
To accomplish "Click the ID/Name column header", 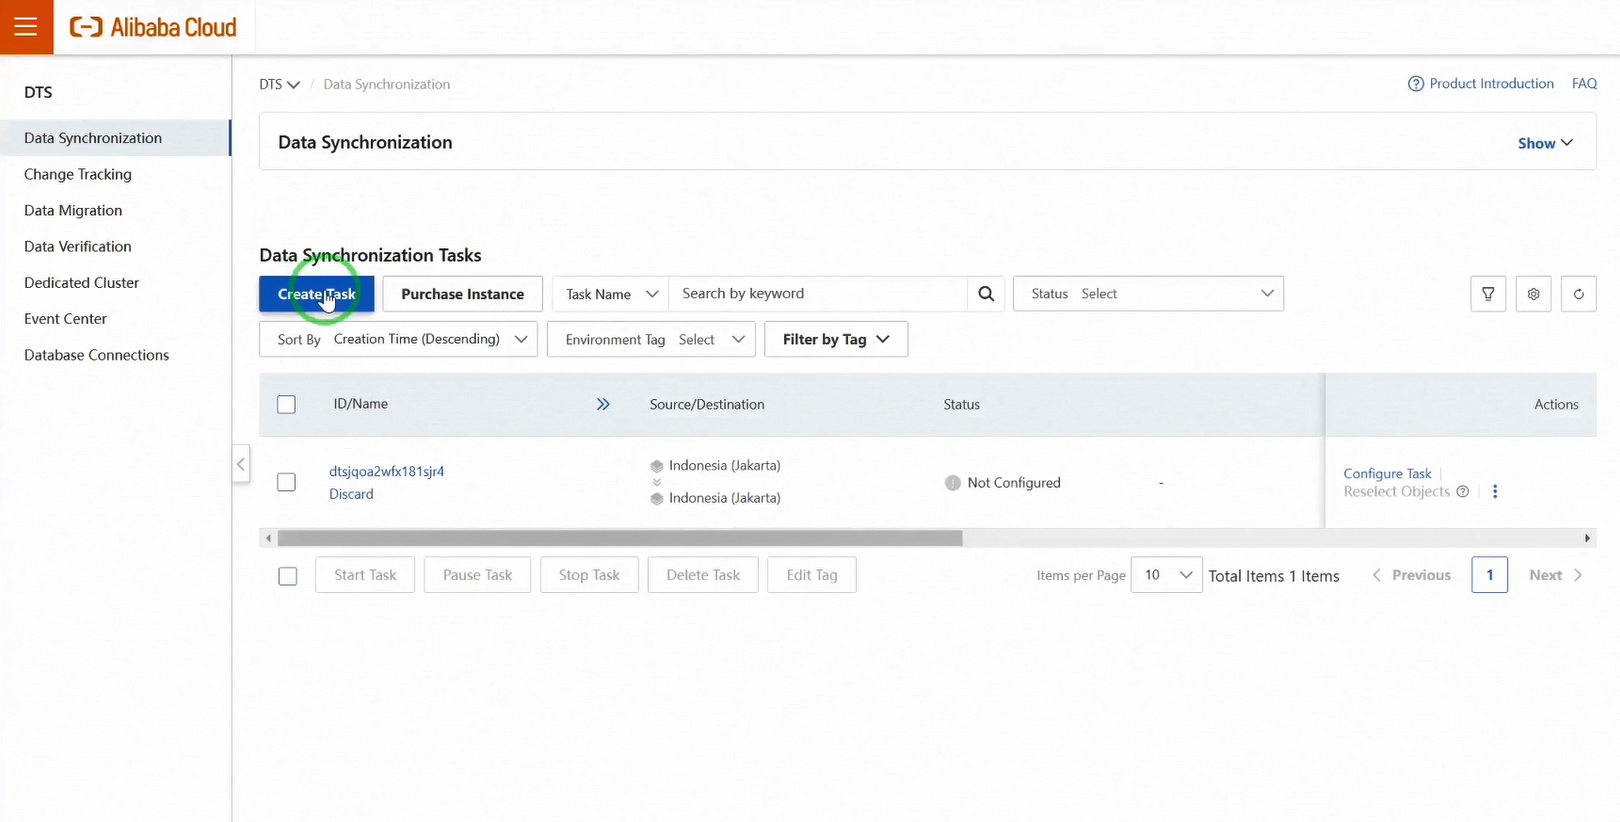I will [x=361, y=404].
